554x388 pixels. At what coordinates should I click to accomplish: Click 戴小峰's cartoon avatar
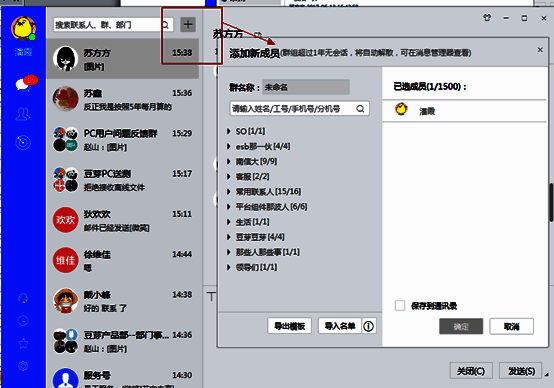[x=65, y=300]
